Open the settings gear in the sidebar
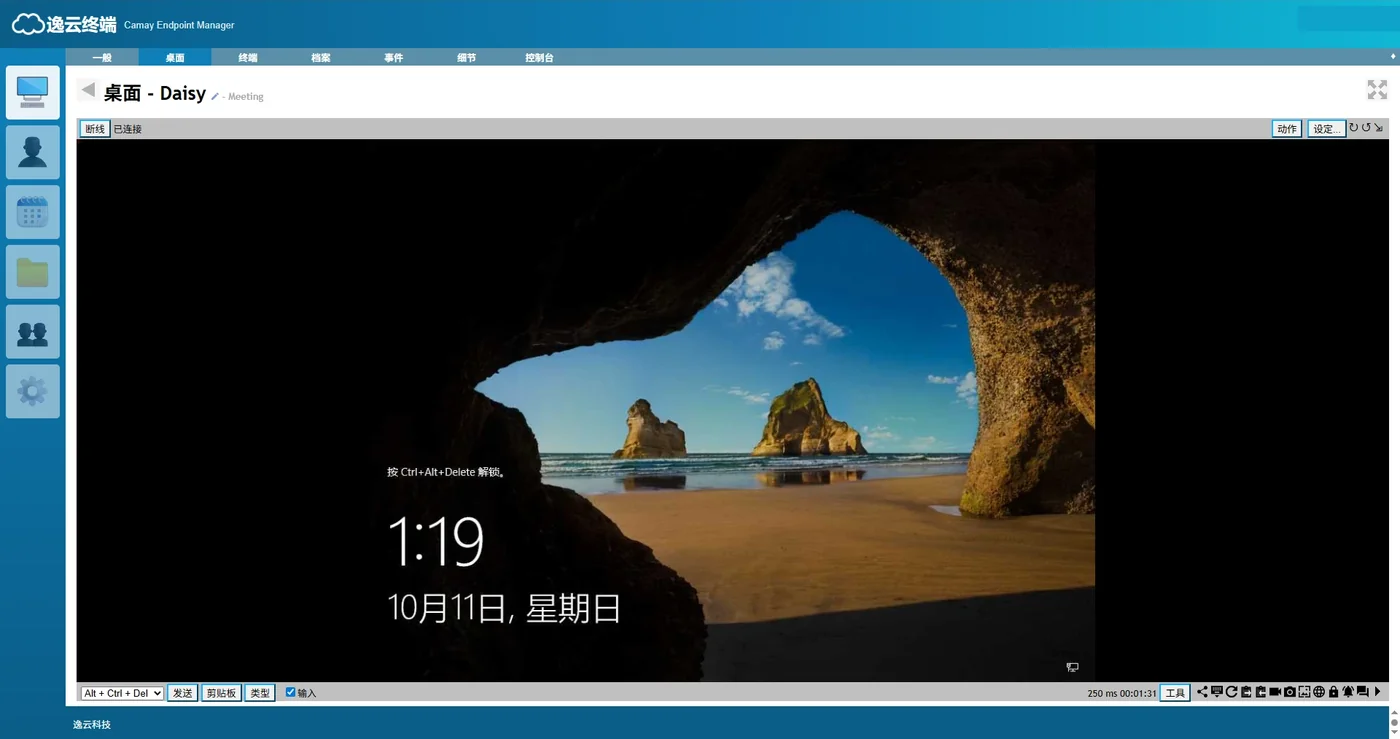 33,391
